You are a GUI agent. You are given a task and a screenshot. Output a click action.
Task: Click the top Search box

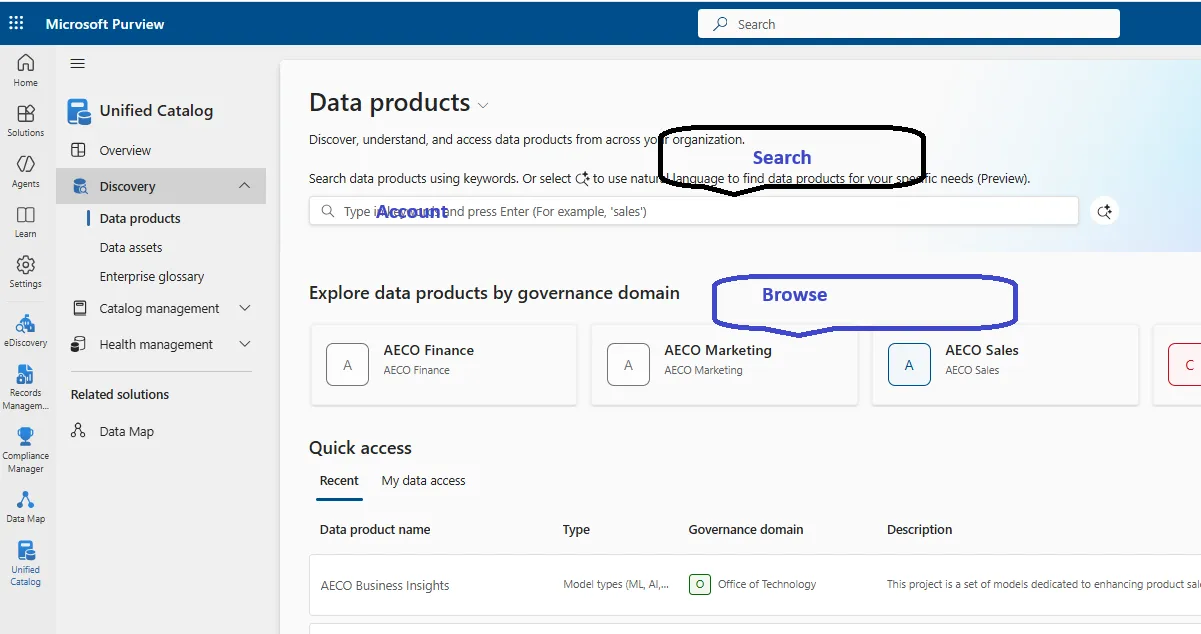click(909, 24)
